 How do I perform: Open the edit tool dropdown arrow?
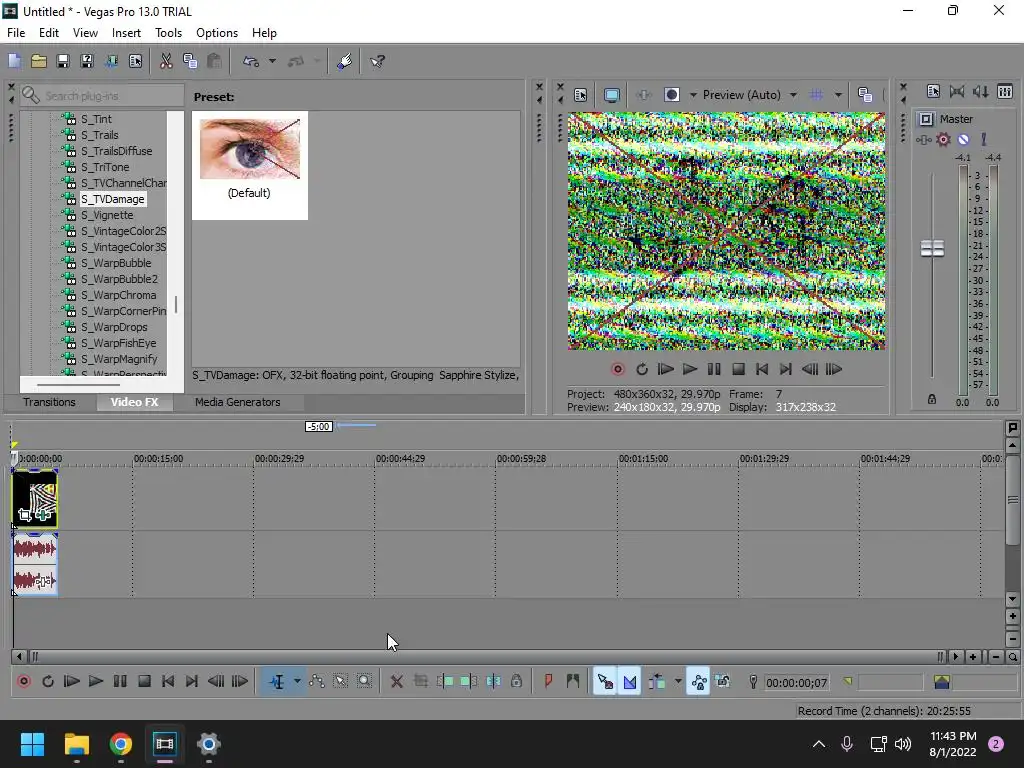[x=297, y=681]
